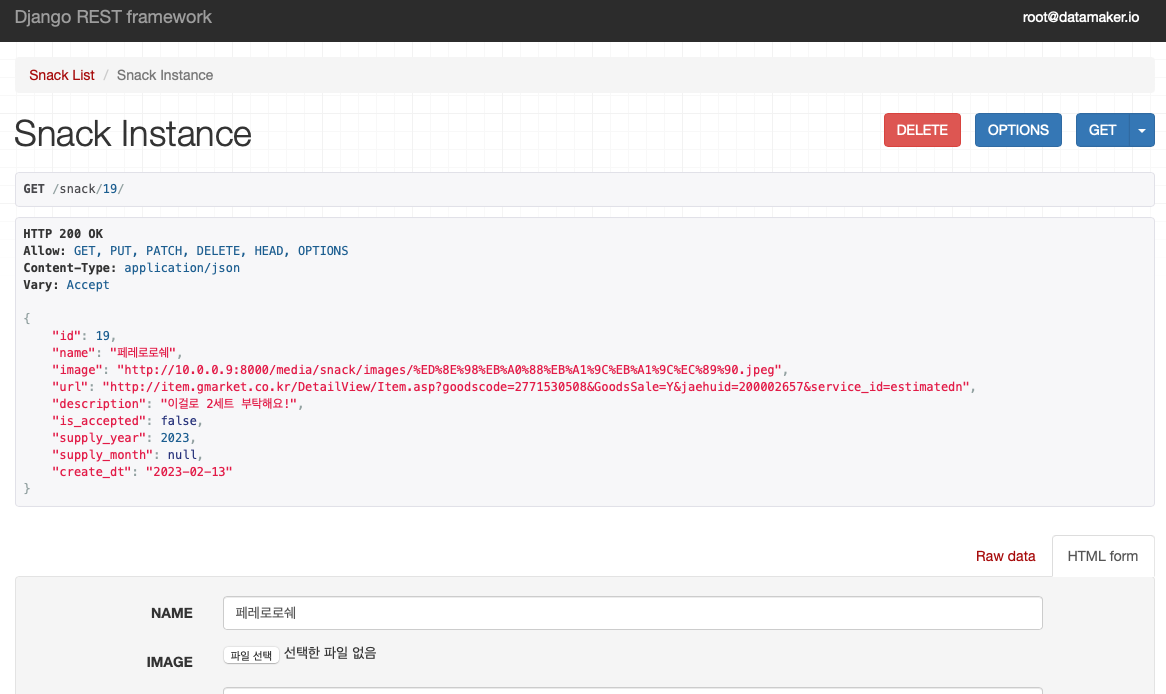Switch to the HTML form tab

pyautogui.click(x=1103, y=556)
